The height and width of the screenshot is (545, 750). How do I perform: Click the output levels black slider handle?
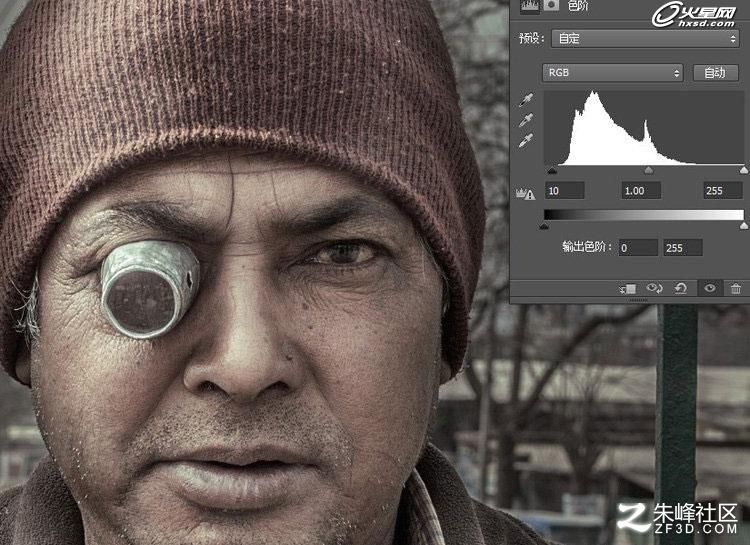pyautogui.click(x=544, y=226)
